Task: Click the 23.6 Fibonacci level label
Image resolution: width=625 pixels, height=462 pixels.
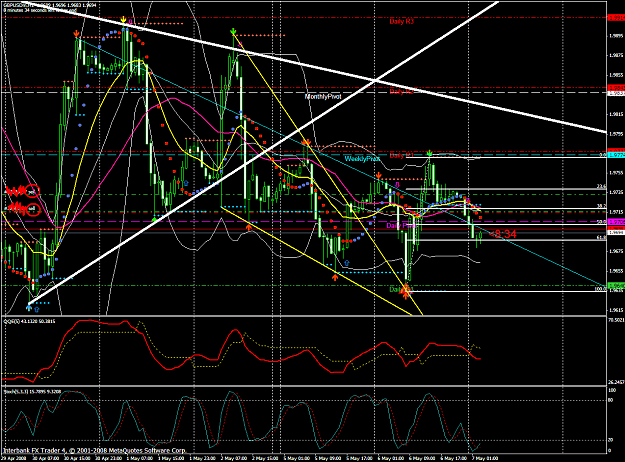Action: pyautogui.click(x=601, y=186)
